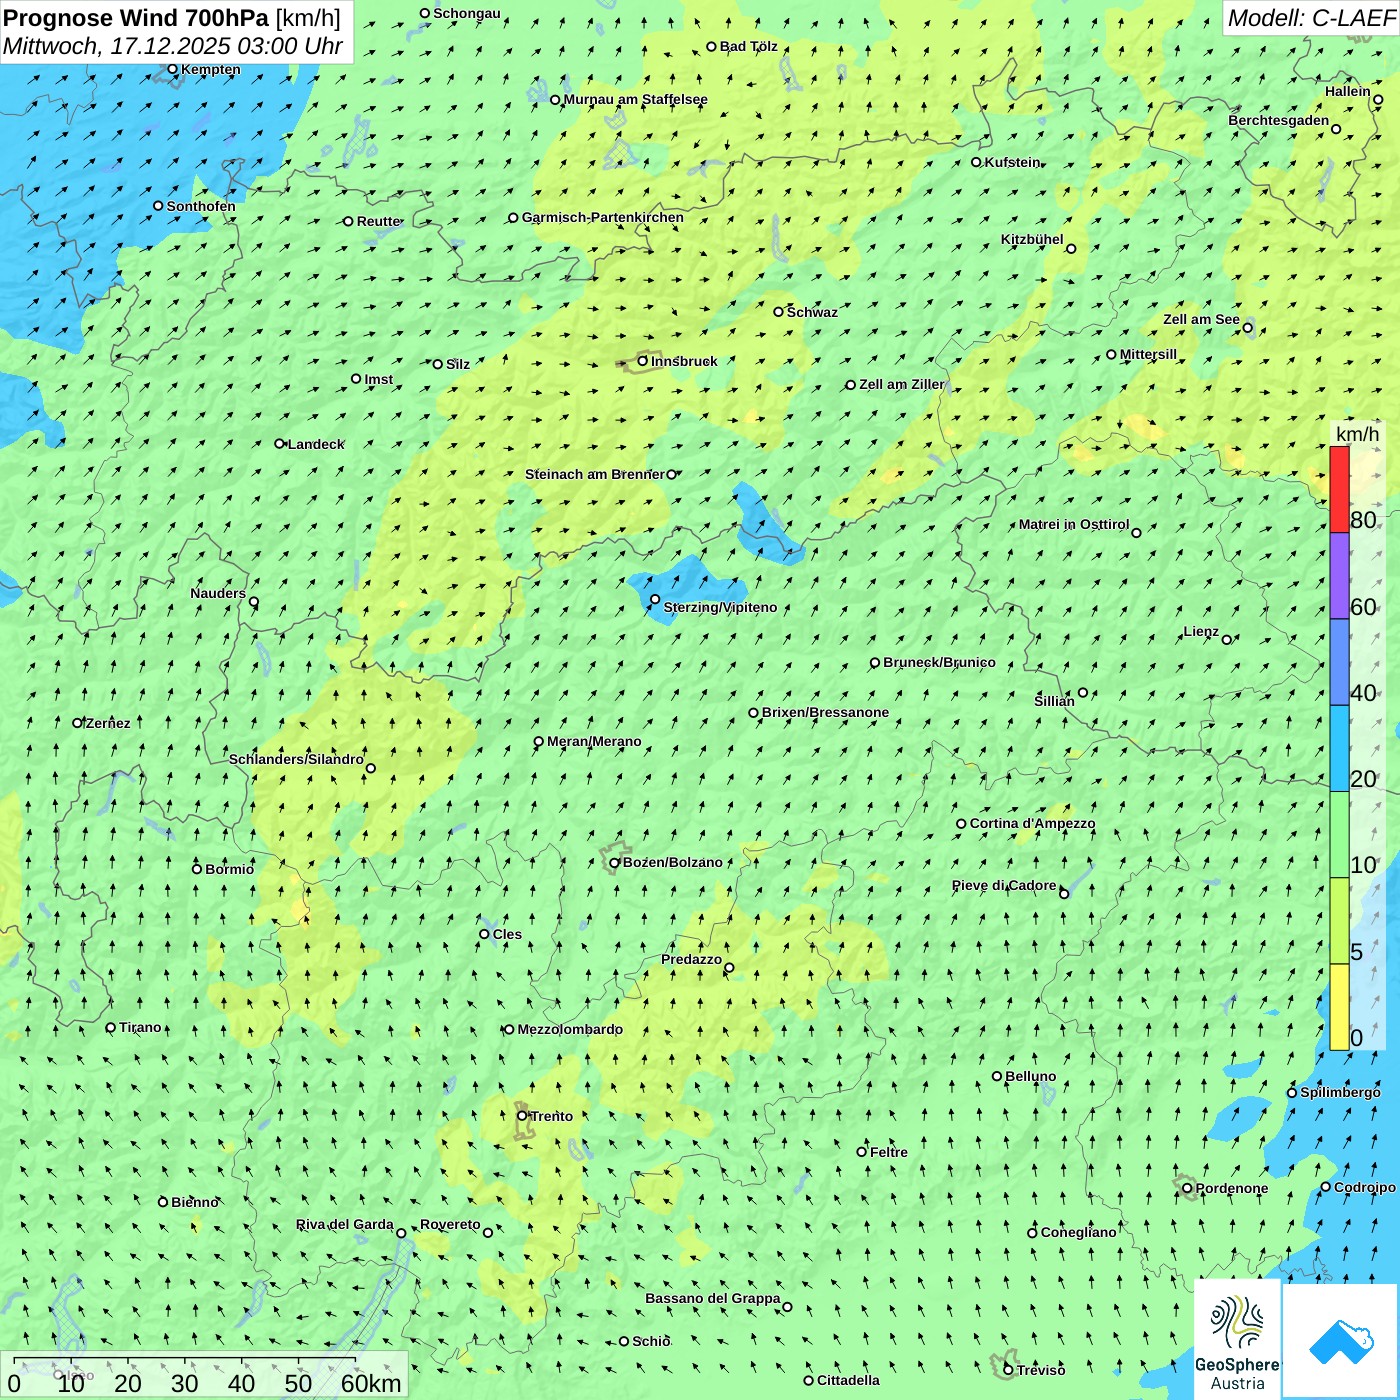Click the Pordenone city marker
This screenshot has height=1400, width=1400.
pyautogui.click(x=1187, y=1188)
